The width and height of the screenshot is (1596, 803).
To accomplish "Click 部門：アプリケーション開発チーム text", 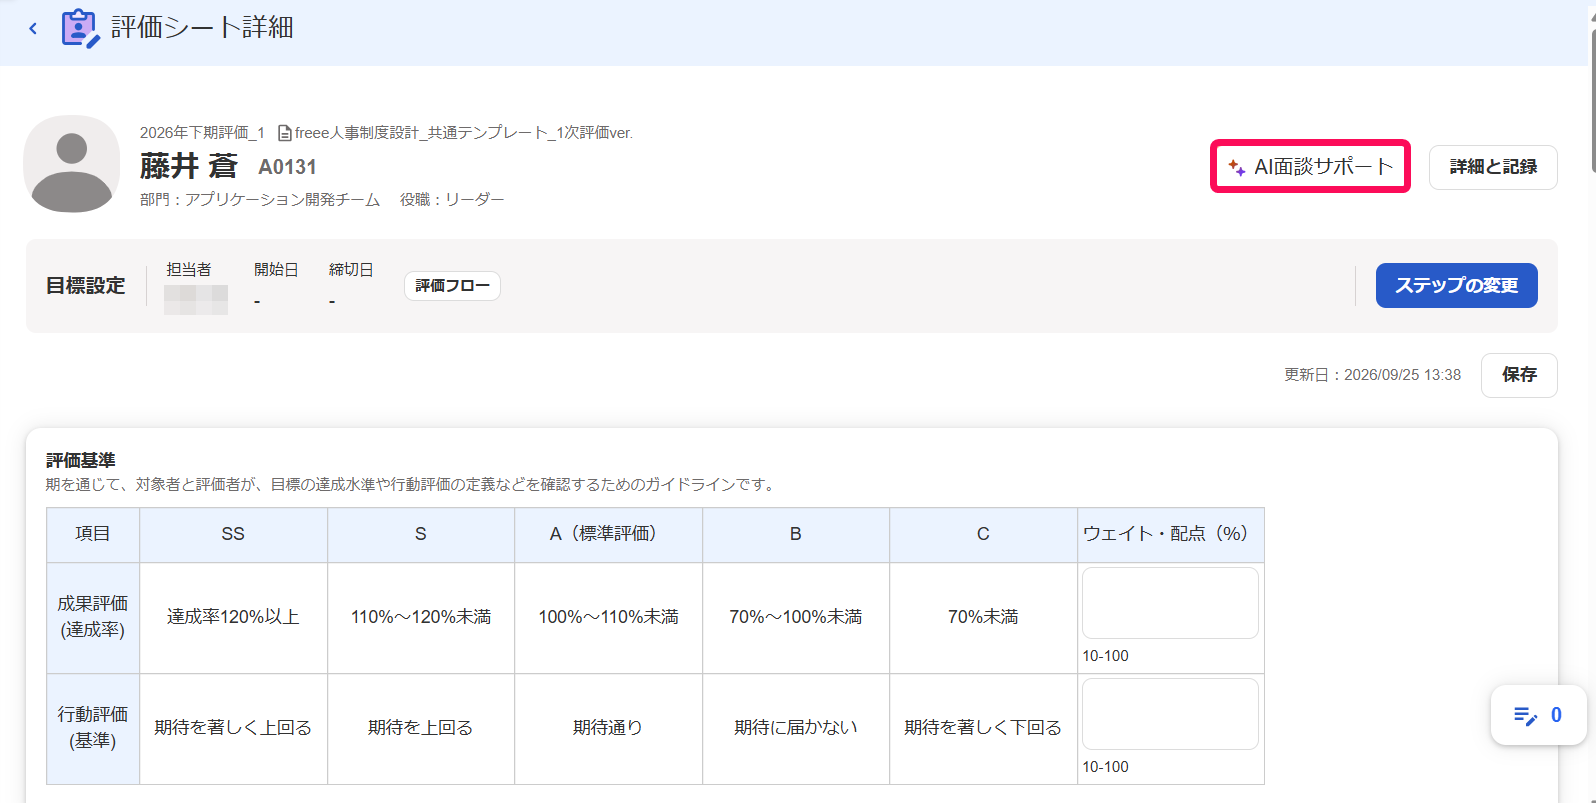I will [x=260, y=200].
